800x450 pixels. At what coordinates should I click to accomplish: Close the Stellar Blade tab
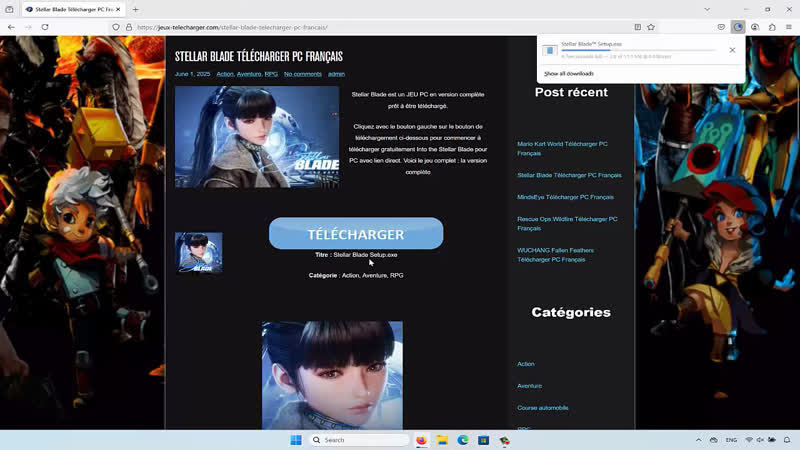click(x=118, y=9)
